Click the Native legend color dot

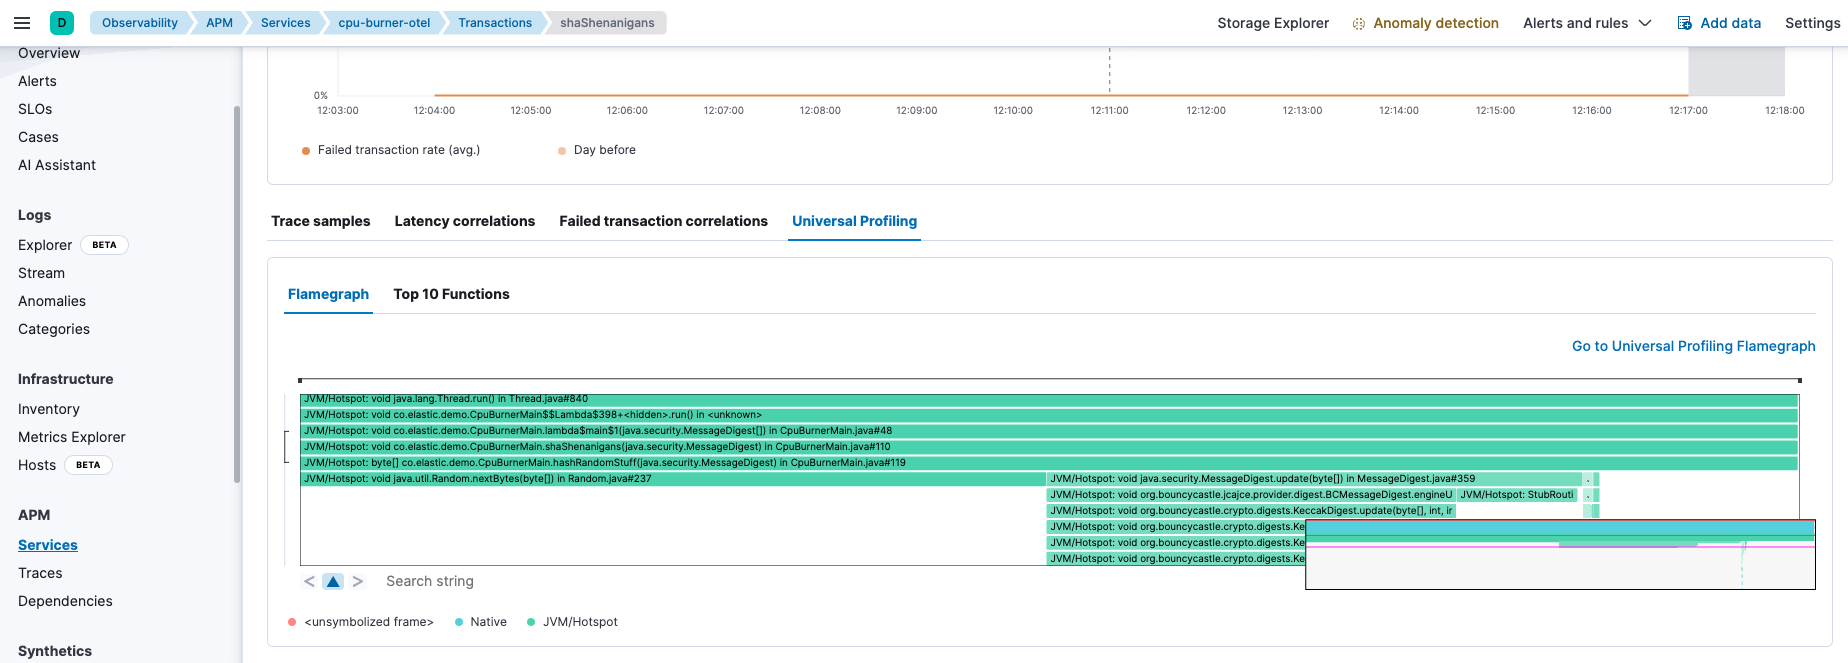click(x=459, y=622)
